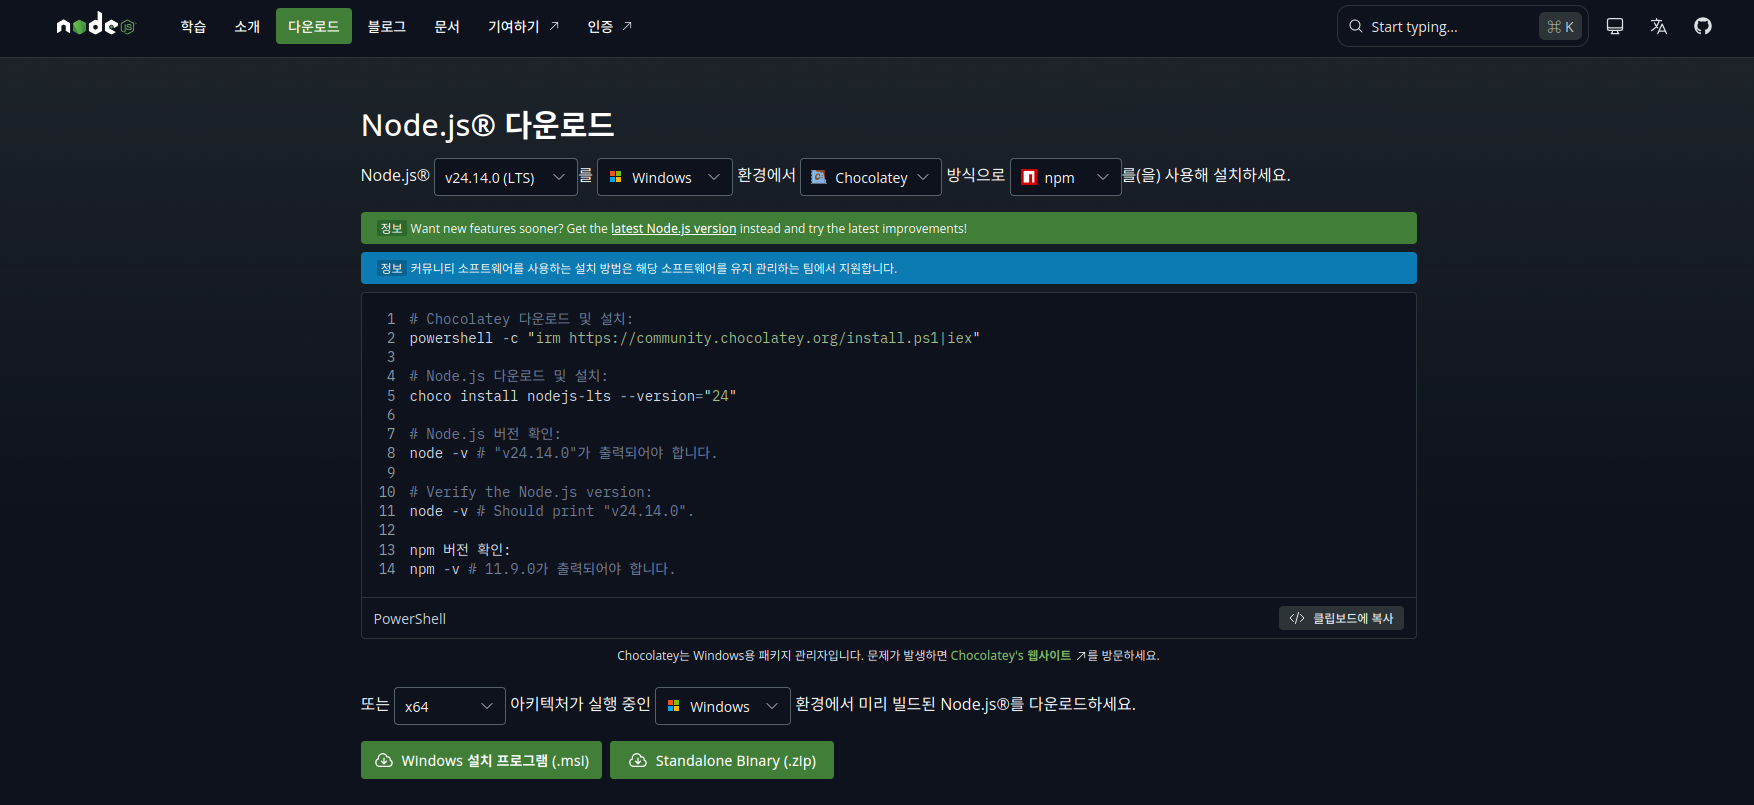The height and width of the screenshot is (805, 1754).
Task: Download Standalone Binary (.zip)
Action: pyautogui.click(x=721, y=760)
